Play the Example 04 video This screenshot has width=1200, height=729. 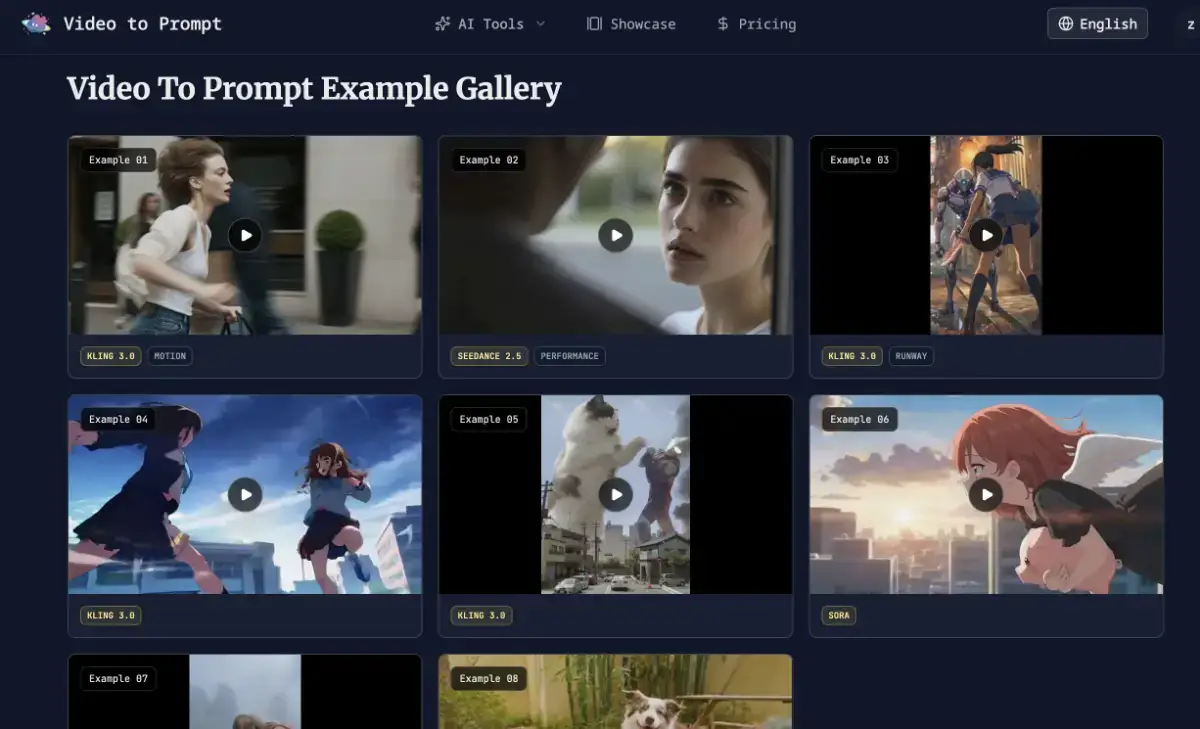coord(245,494)
